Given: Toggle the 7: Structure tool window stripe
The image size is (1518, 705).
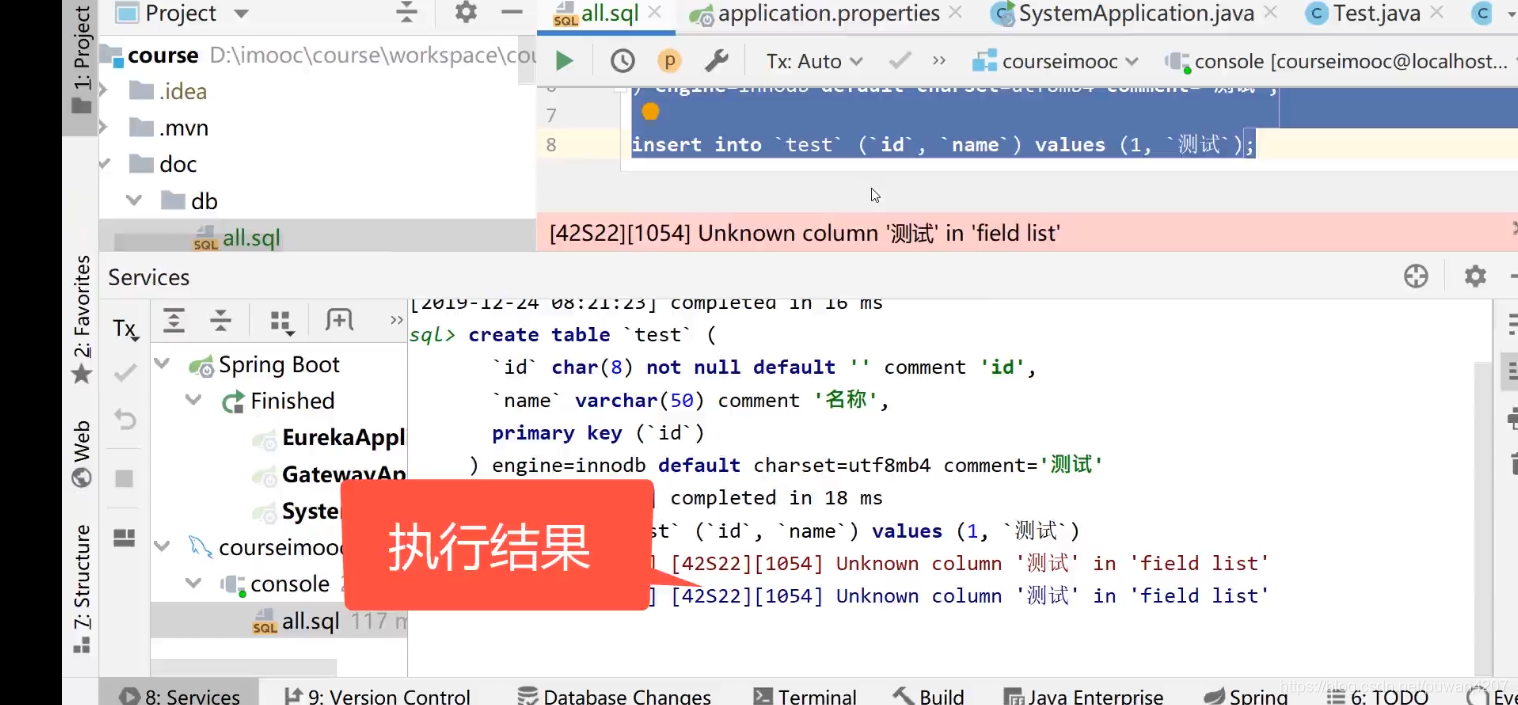Looking at the screenshot, I should click(81, 588).
